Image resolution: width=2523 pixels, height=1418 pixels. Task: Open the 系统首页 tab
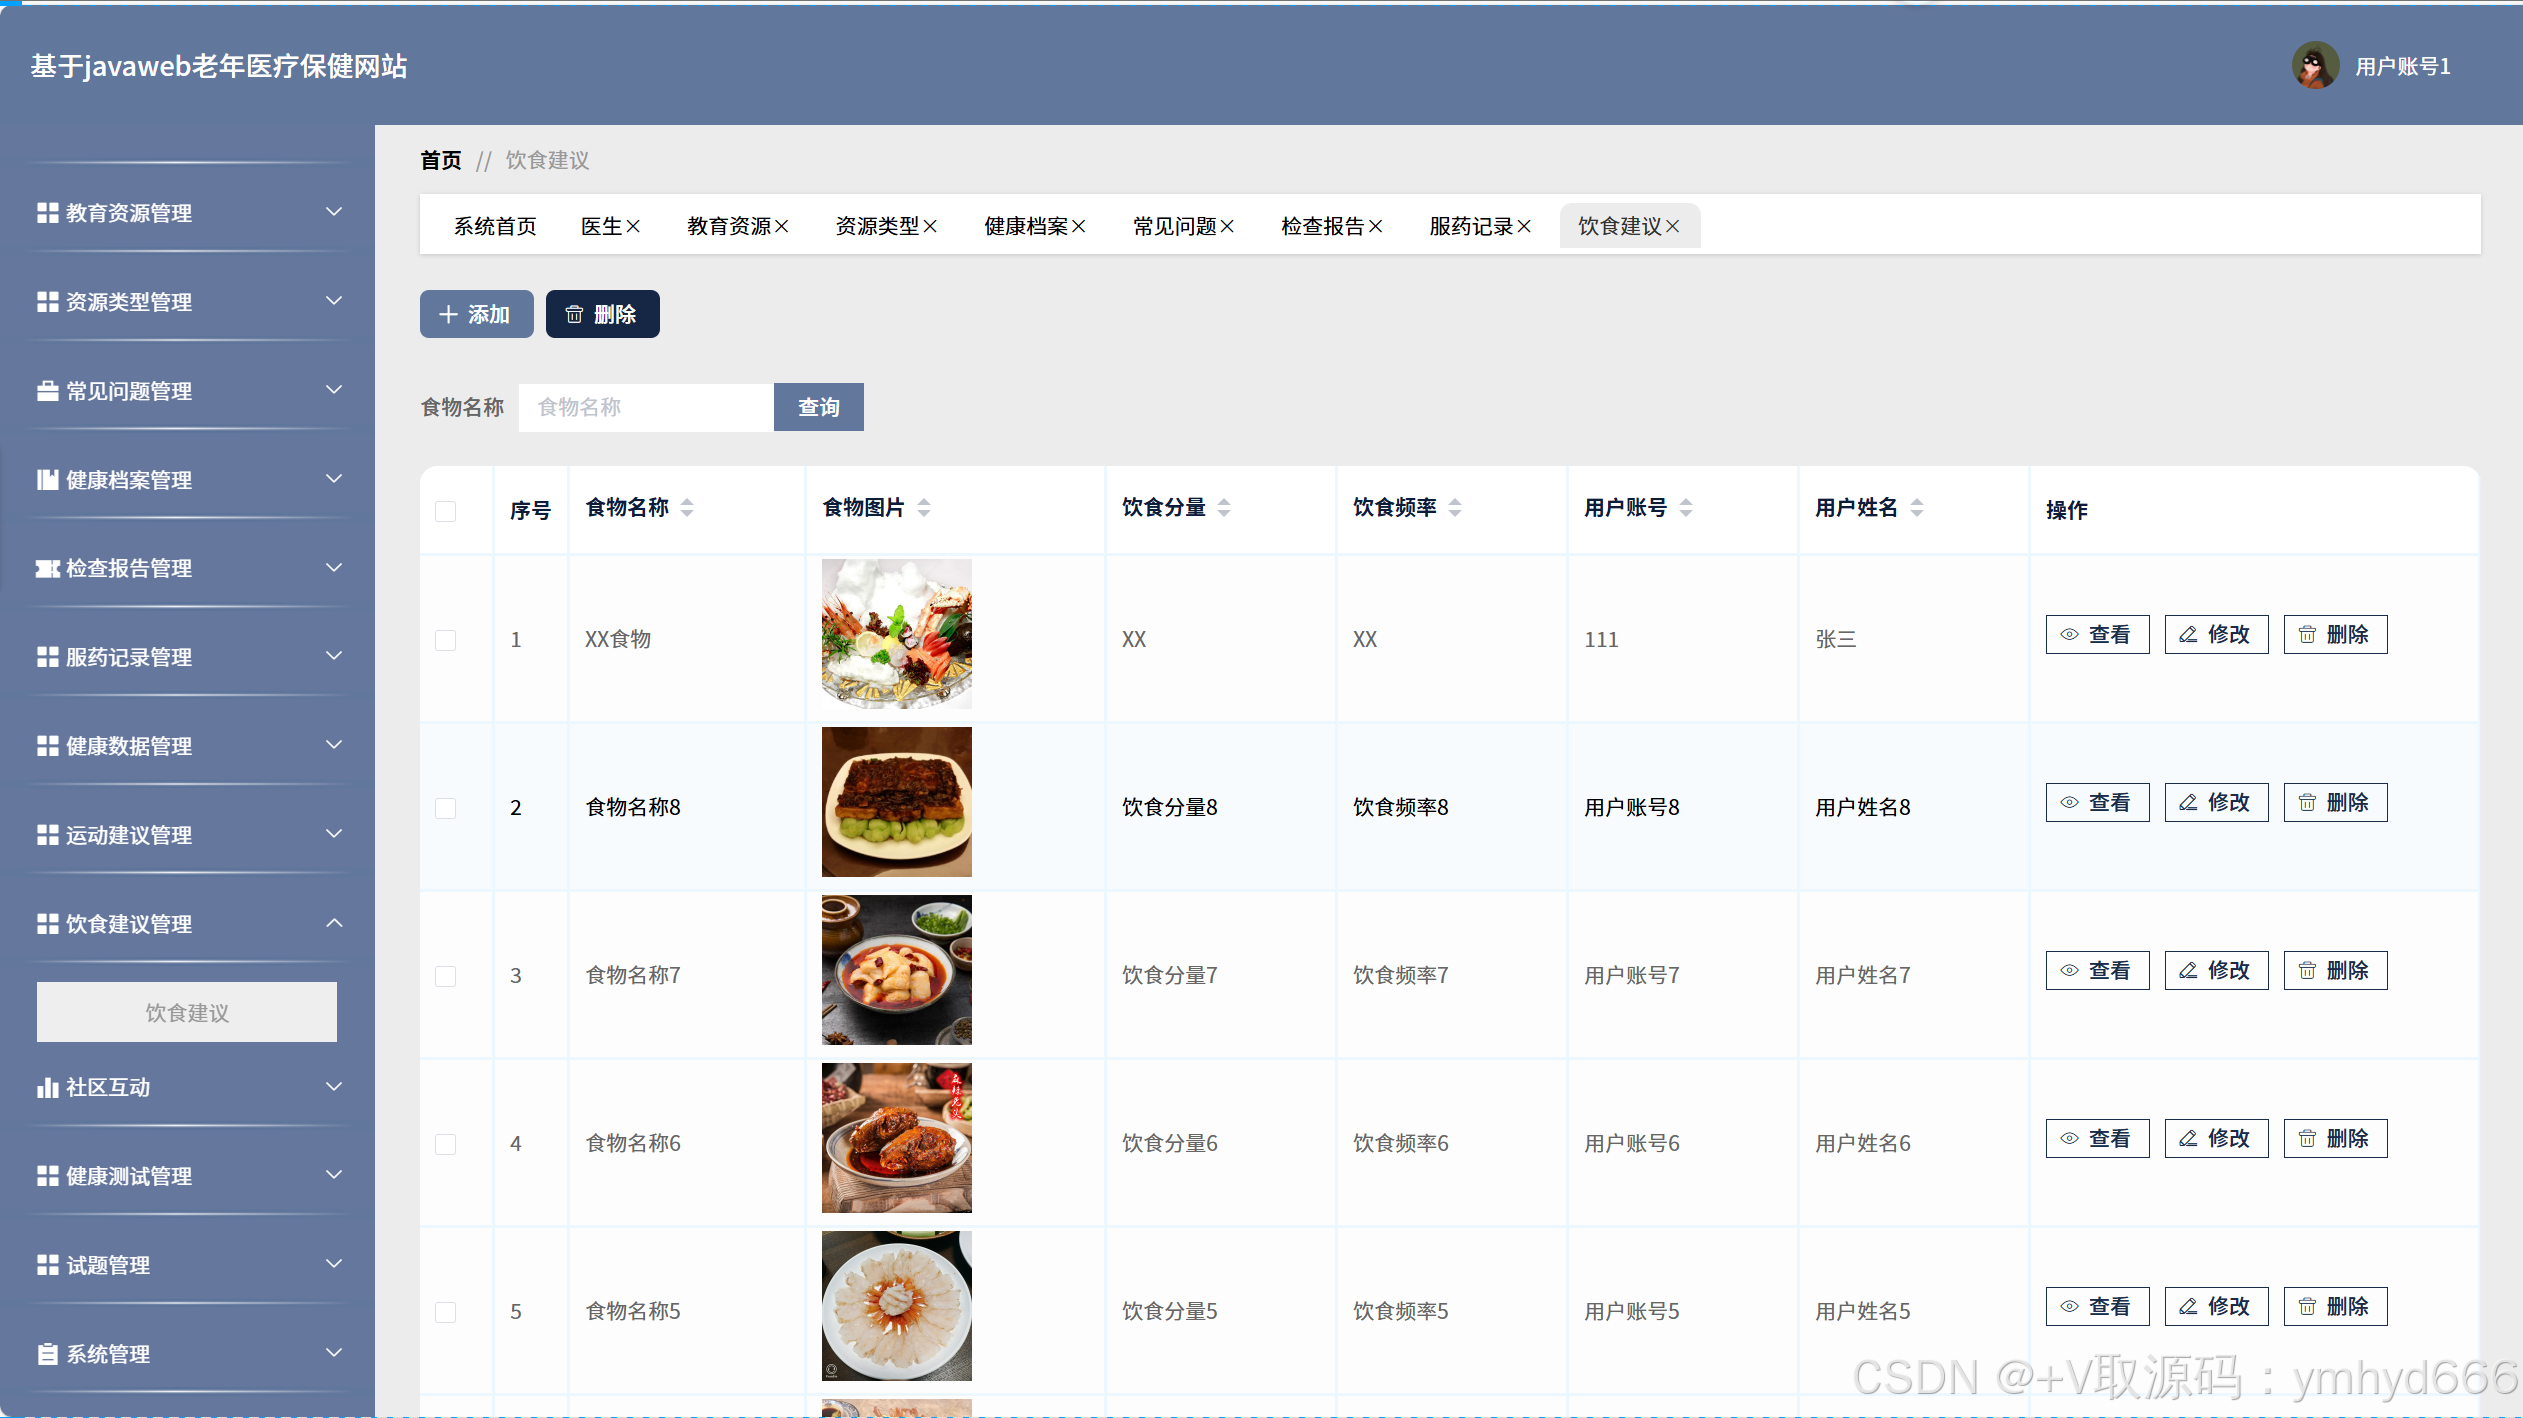[495, 227]
